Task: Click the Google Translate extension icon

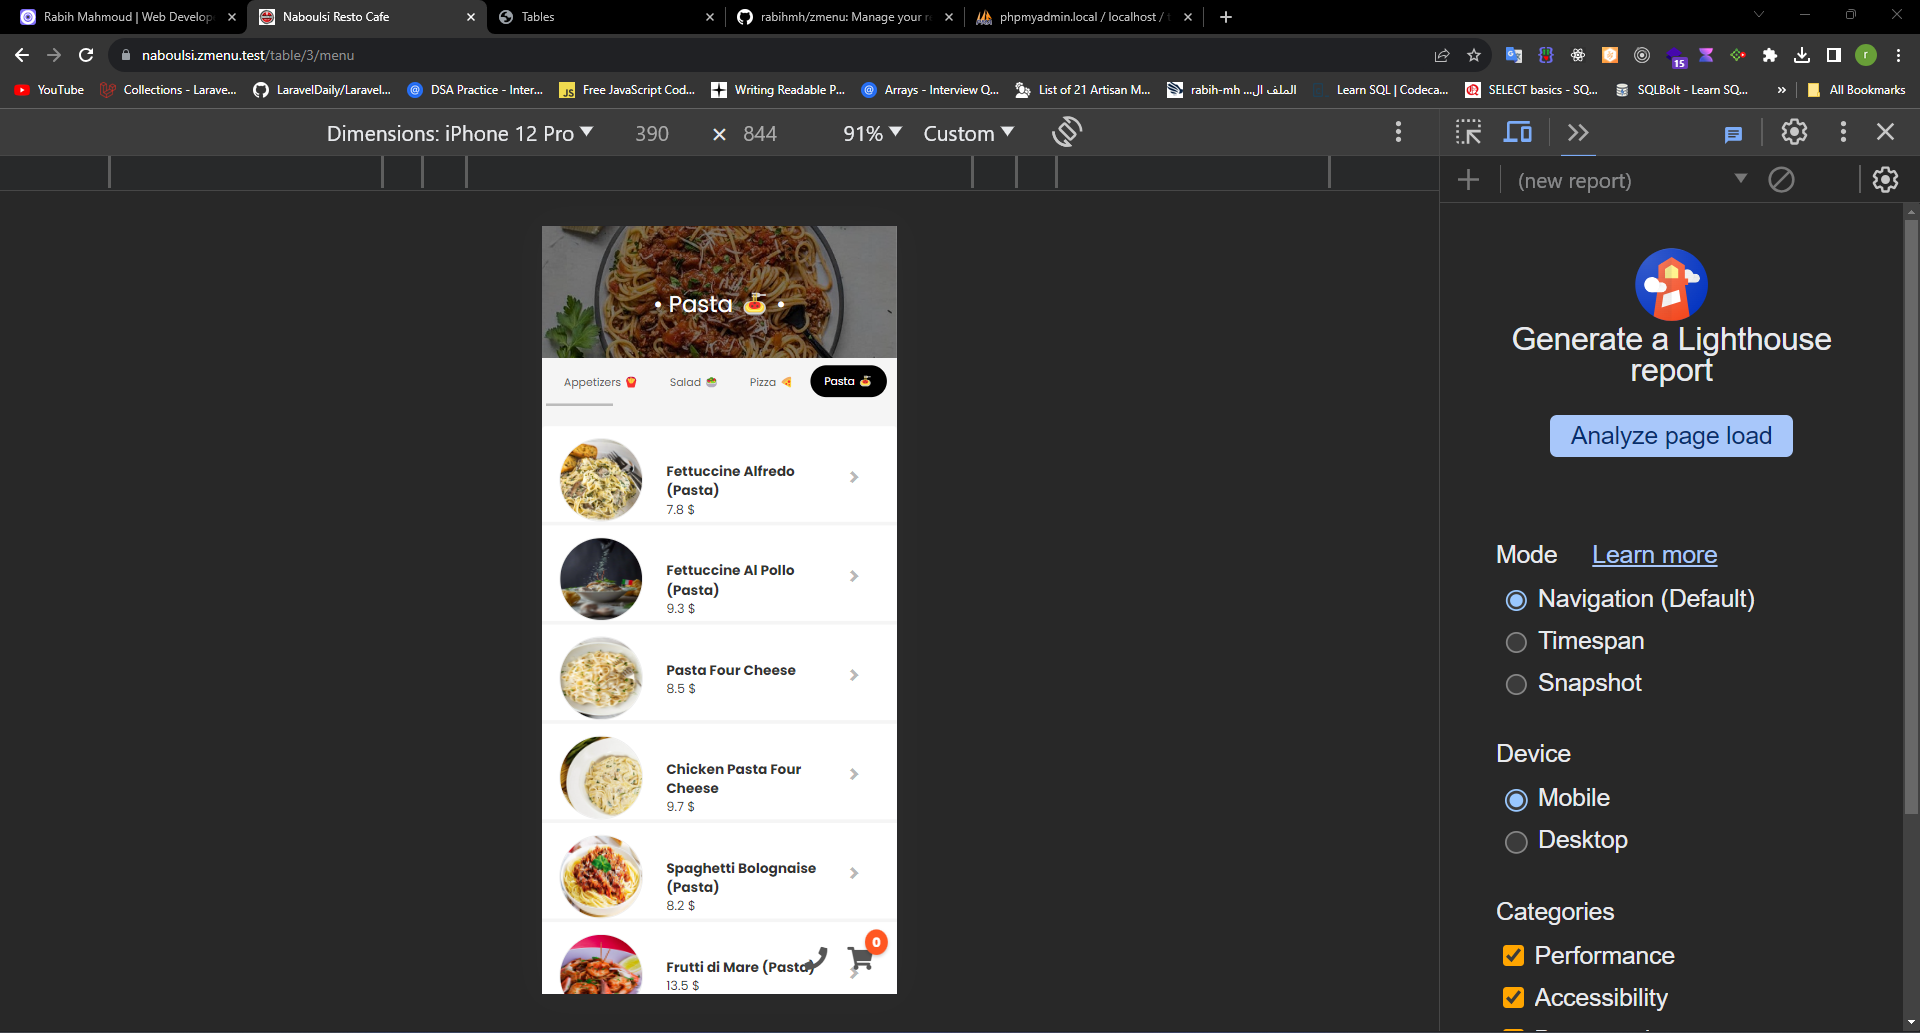Action: click(x=1514, y=55)
